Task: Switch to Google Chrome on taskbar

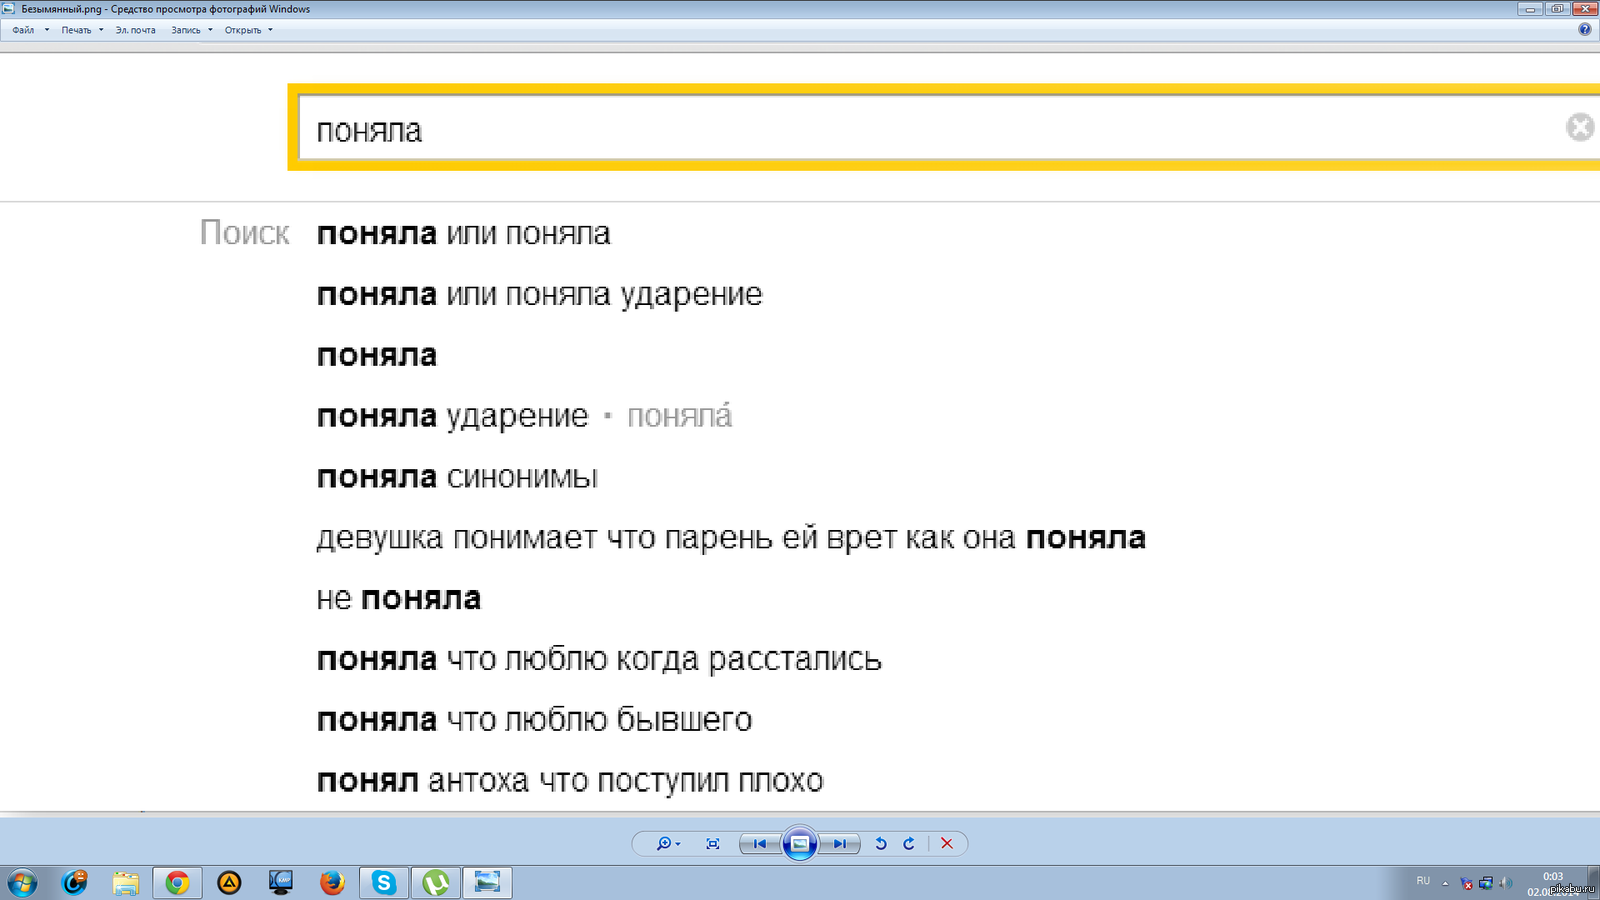Action: (178, 883)
